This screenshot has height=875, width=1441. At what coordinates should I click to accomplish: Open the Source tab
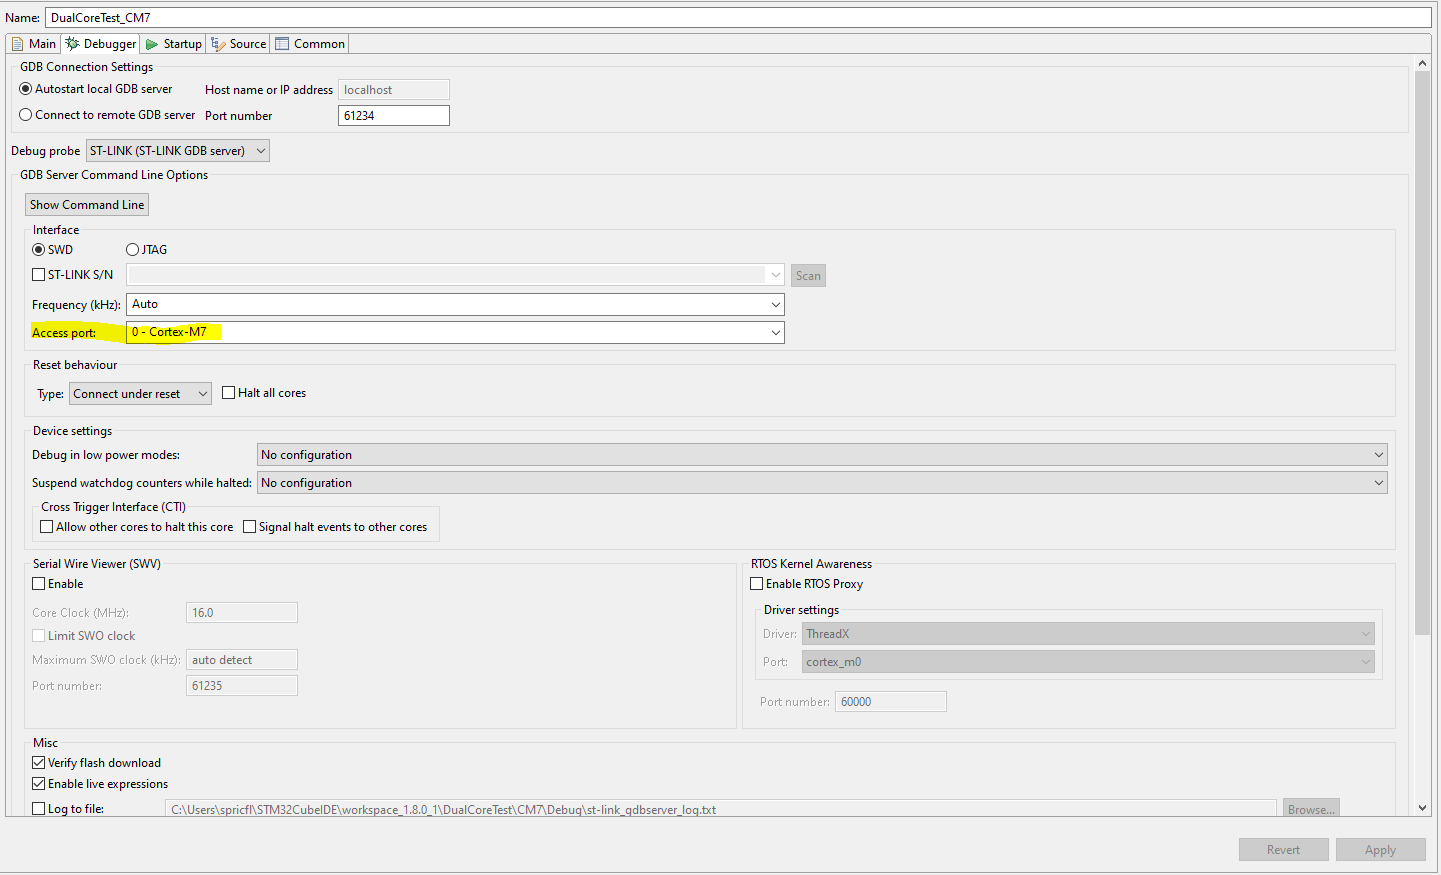click(238, 44)
